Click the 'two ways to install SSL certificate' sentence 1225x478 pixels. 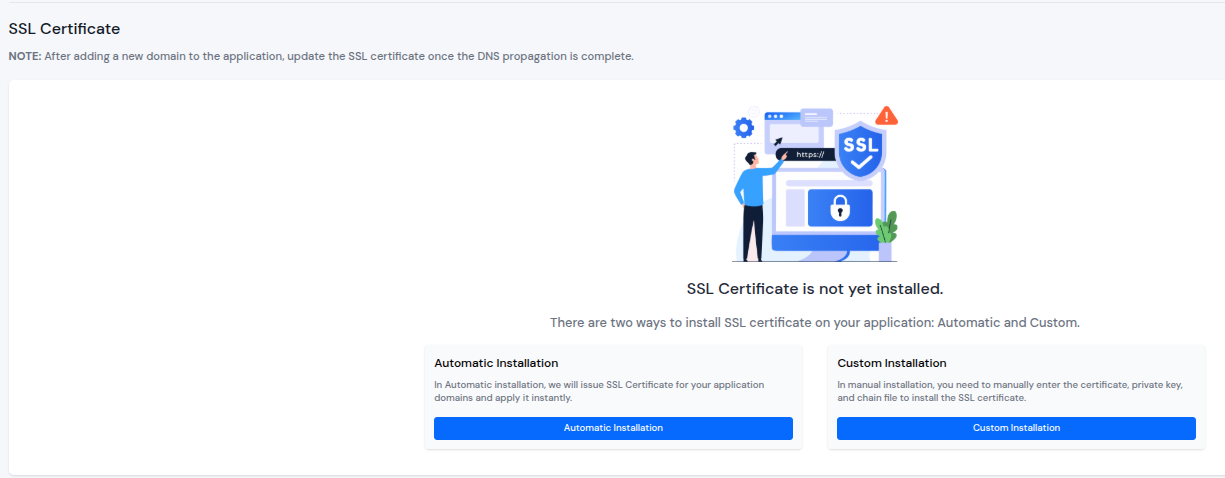[815, 323]
